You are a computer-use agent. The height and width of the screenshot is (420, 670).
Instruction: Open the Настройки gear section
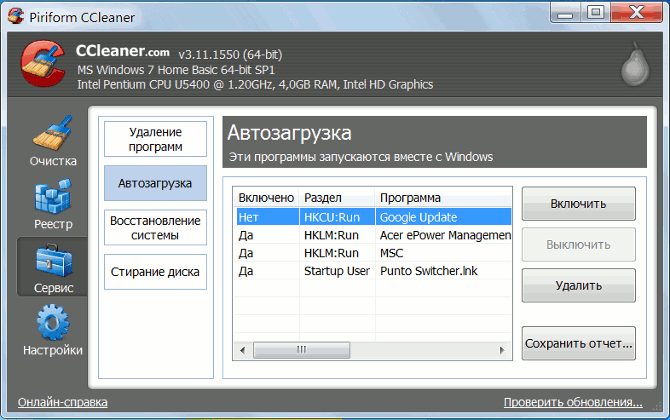coord(53,329)
